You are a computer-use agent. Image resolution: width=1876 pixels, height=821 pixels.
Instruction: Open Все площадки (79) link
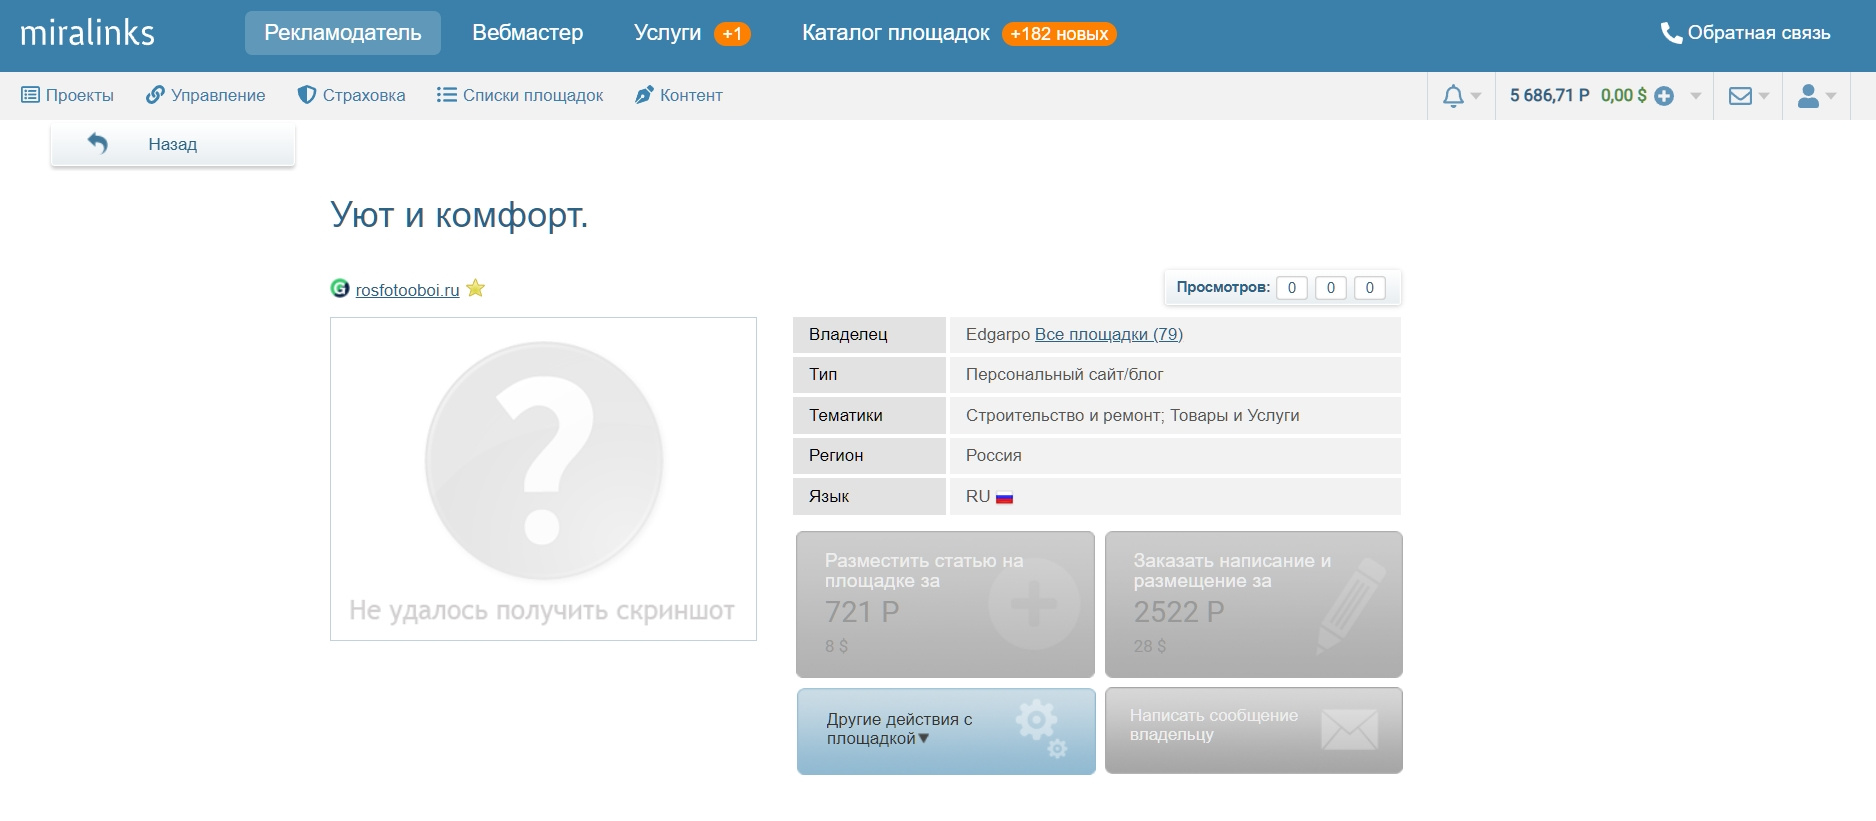pyautogui.click(x=1109, y=334)
